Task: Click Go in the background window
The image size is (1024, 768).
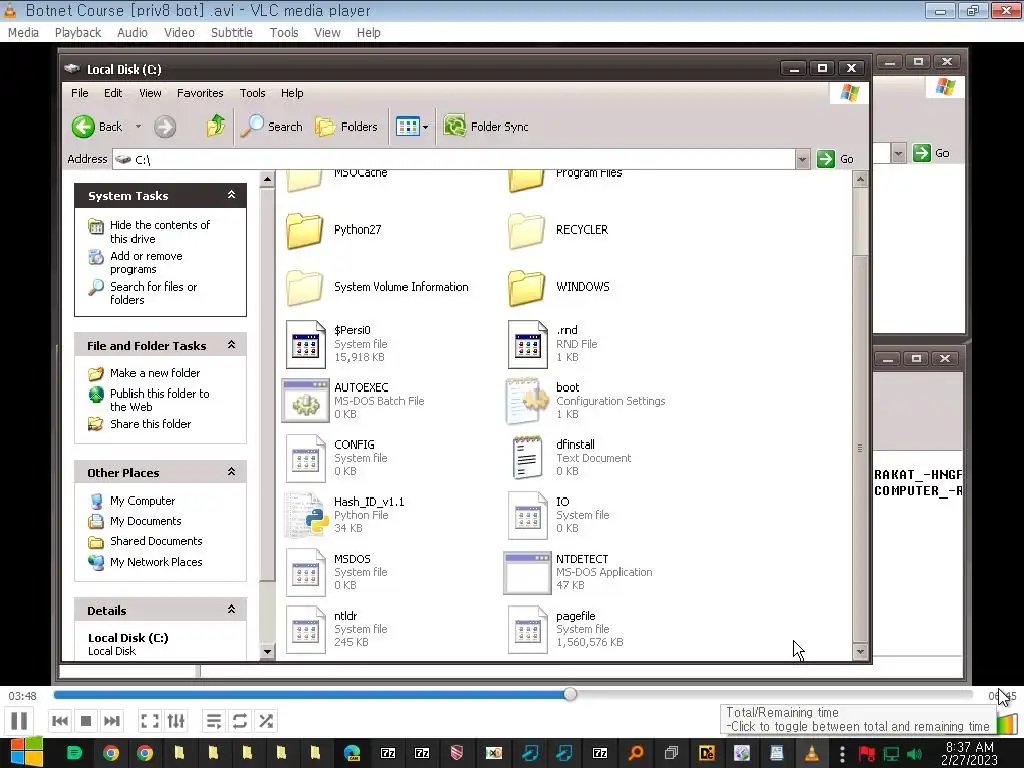Action: pyautogui.click(x=931, y=153)
